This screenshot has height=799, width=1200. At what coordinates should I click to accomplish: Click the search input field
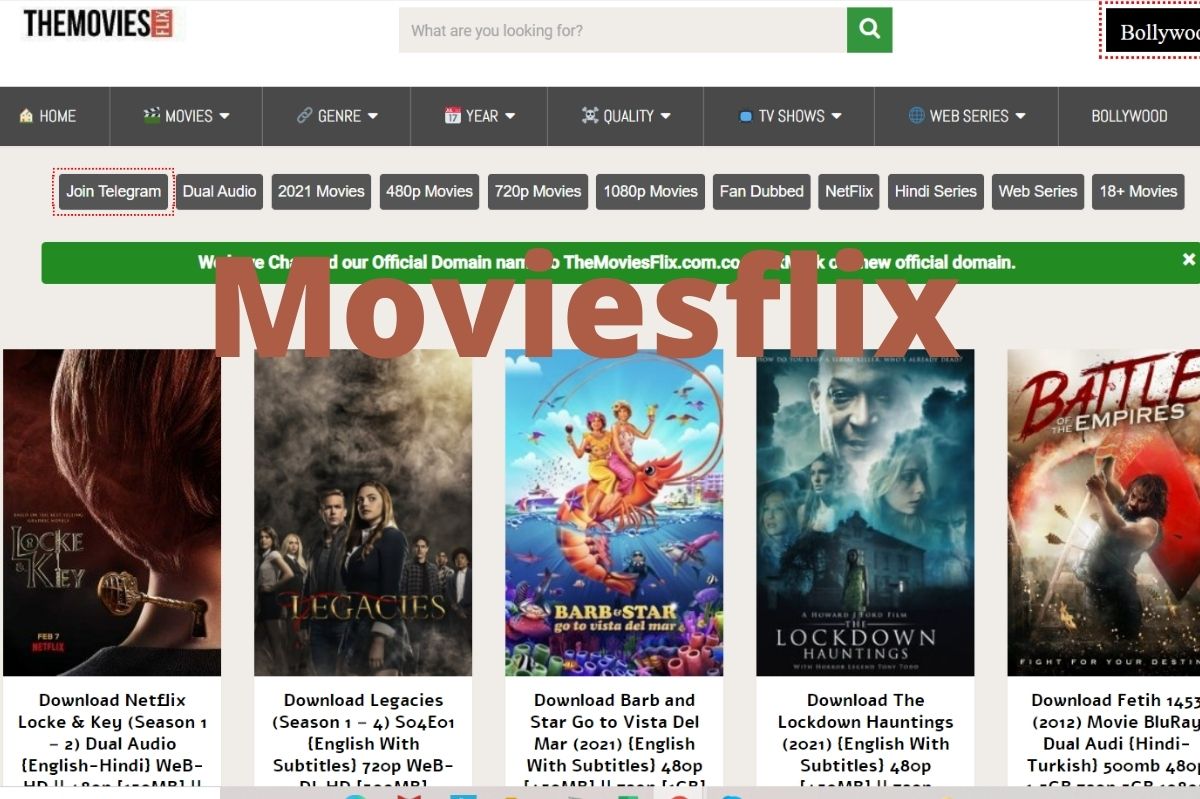click(x=623, y=30)
